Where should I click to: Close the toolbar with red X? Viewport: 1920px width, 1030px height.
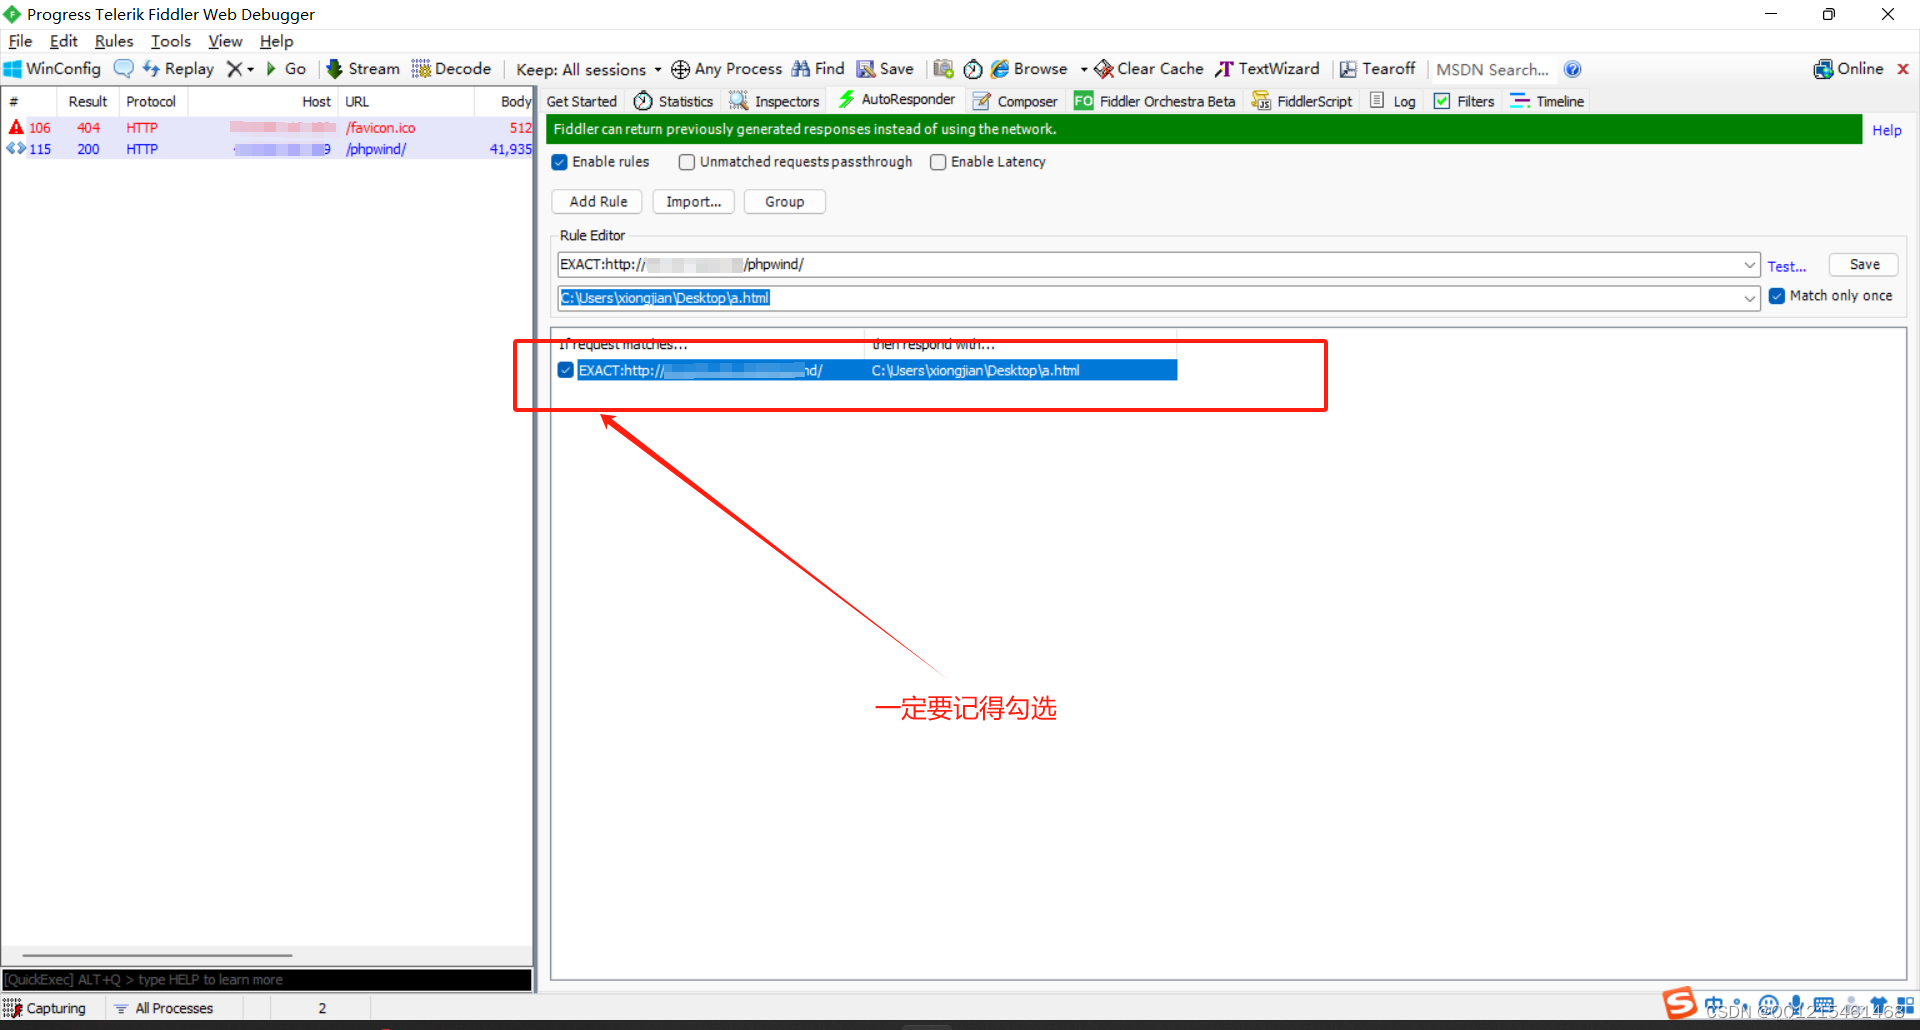click(x=1903, y=69)
